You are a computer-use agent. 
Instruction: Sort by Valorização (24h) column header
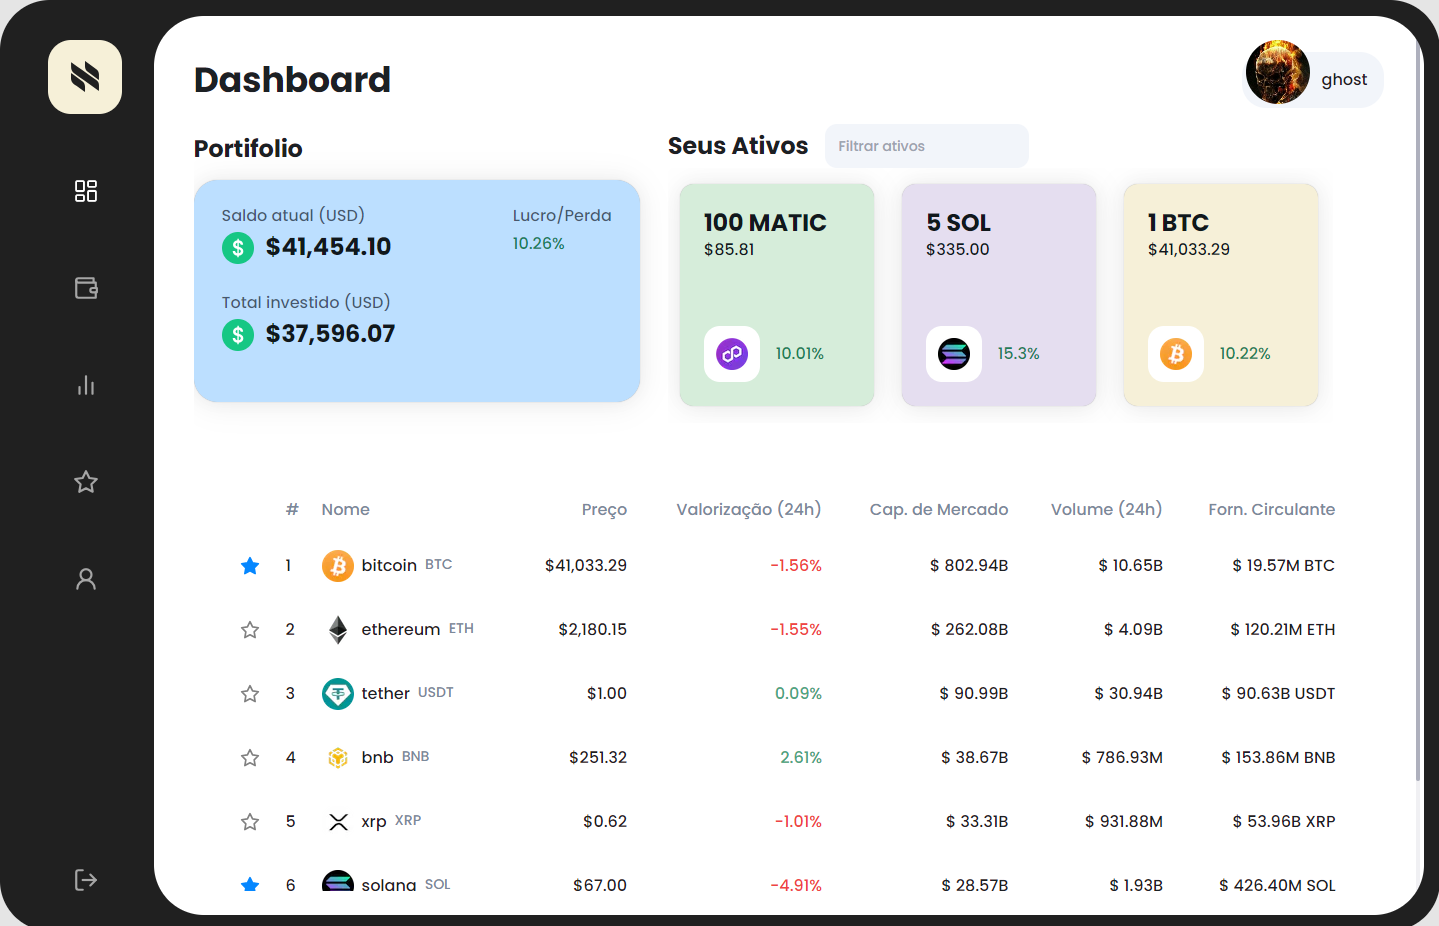click(x=748, y=510)
